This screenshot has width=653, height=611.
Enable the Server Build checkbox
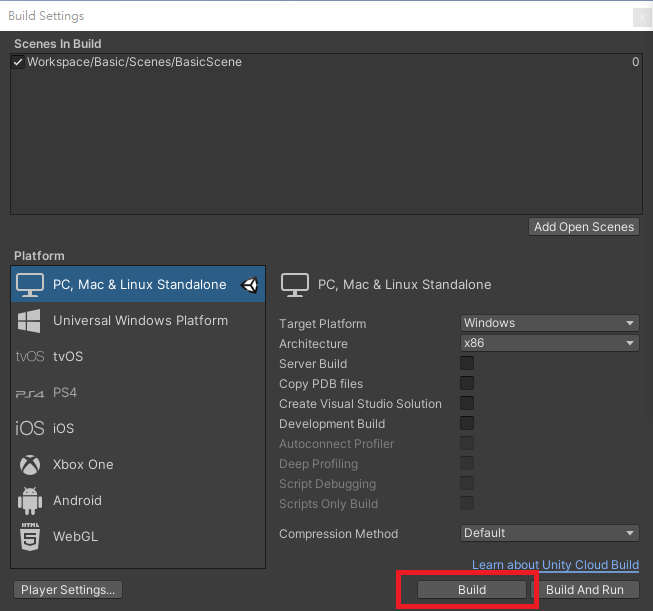coord(467,363)
